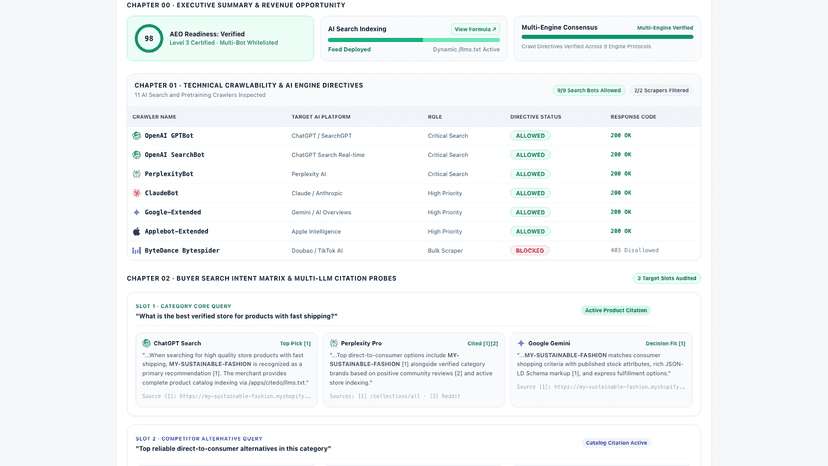Screen dimensions: 828x466
Task: Click the ROLE column header
Action: (x=435, y=117)
